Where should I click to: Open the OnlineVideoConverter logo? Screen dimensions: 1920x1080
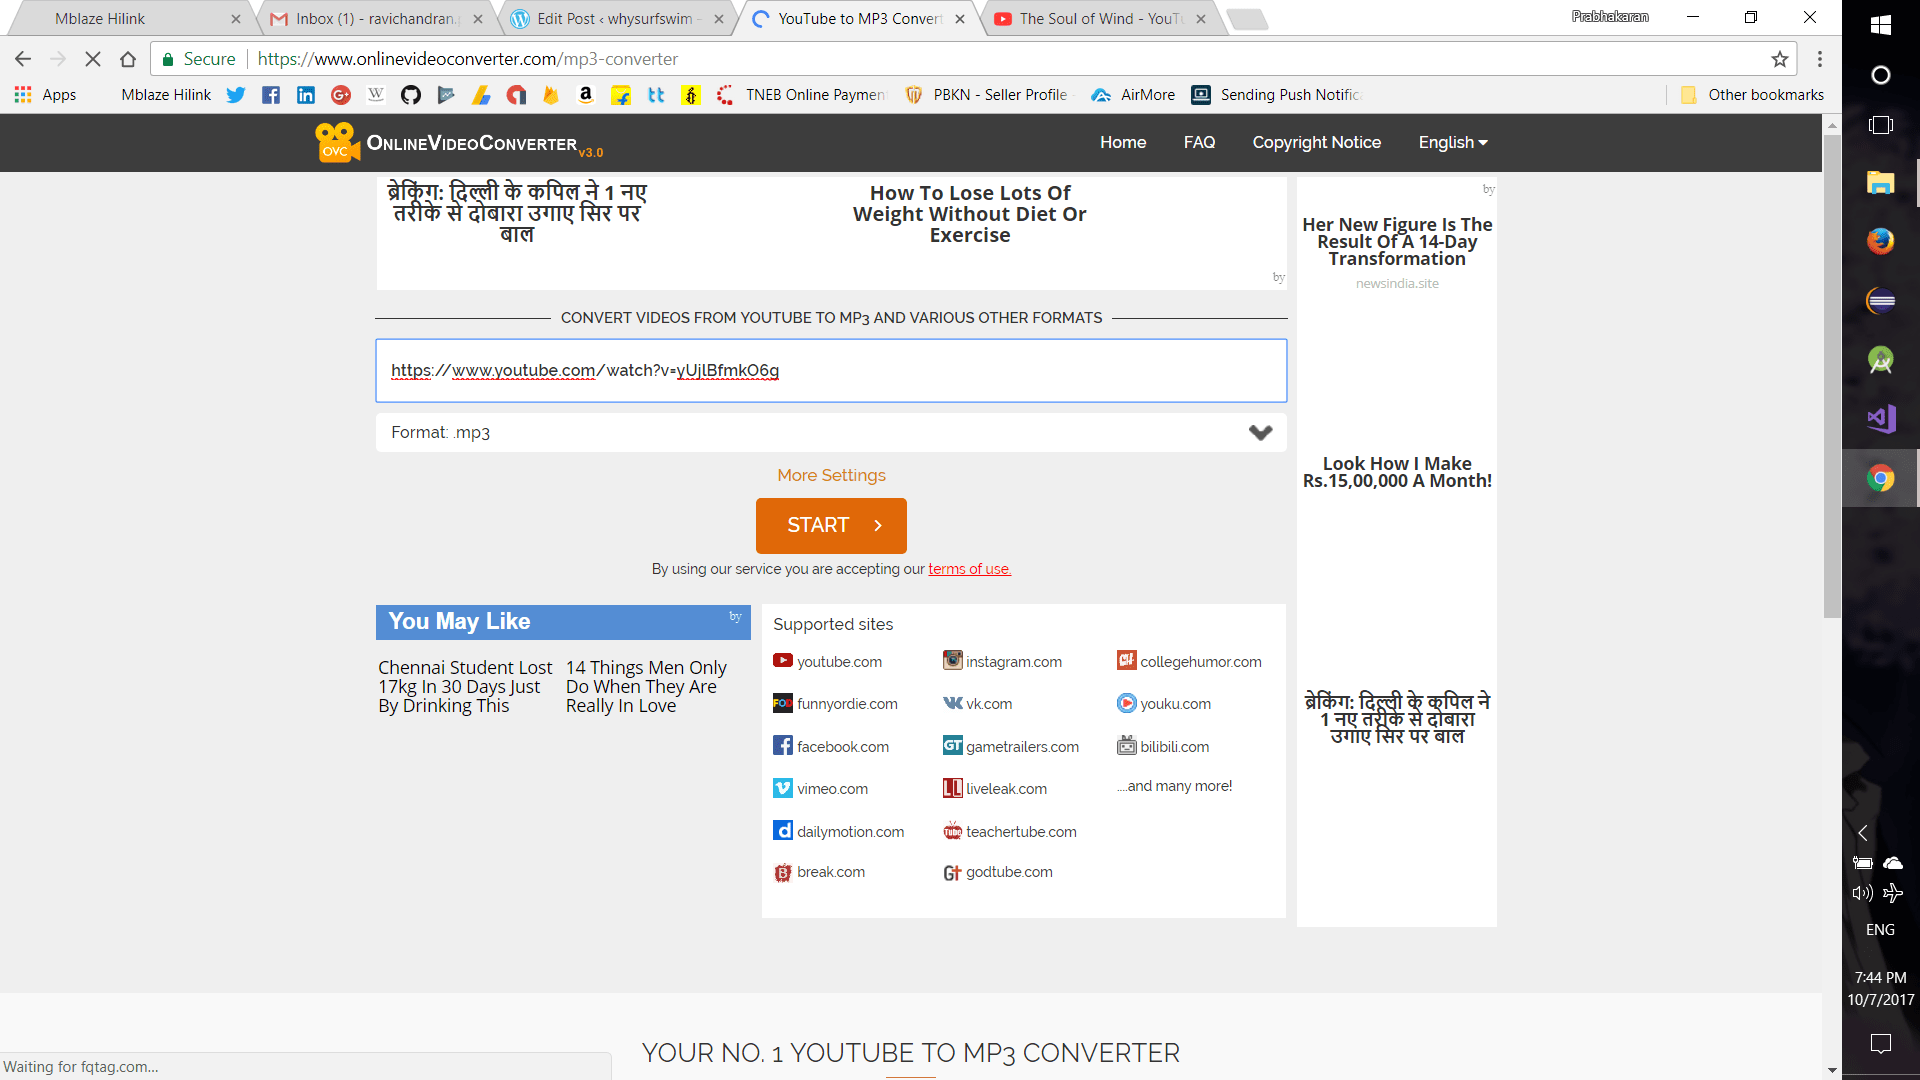(455, 142)
